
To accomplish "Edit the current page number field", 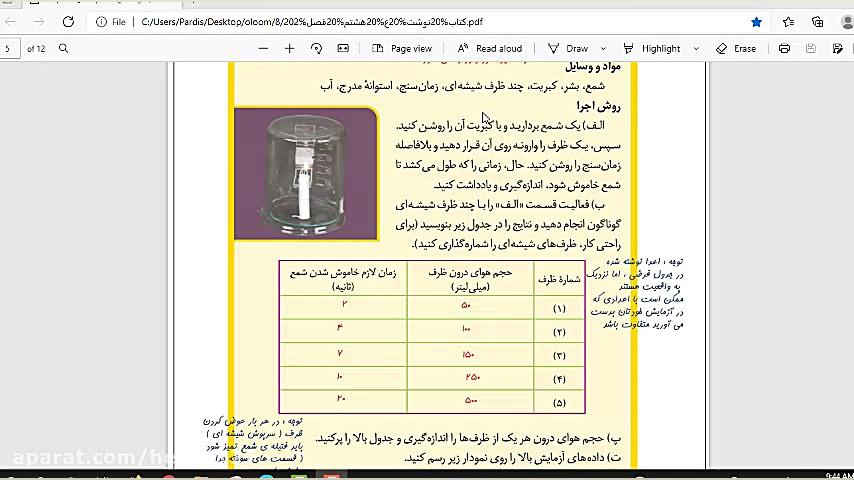I will click(9, 48).
